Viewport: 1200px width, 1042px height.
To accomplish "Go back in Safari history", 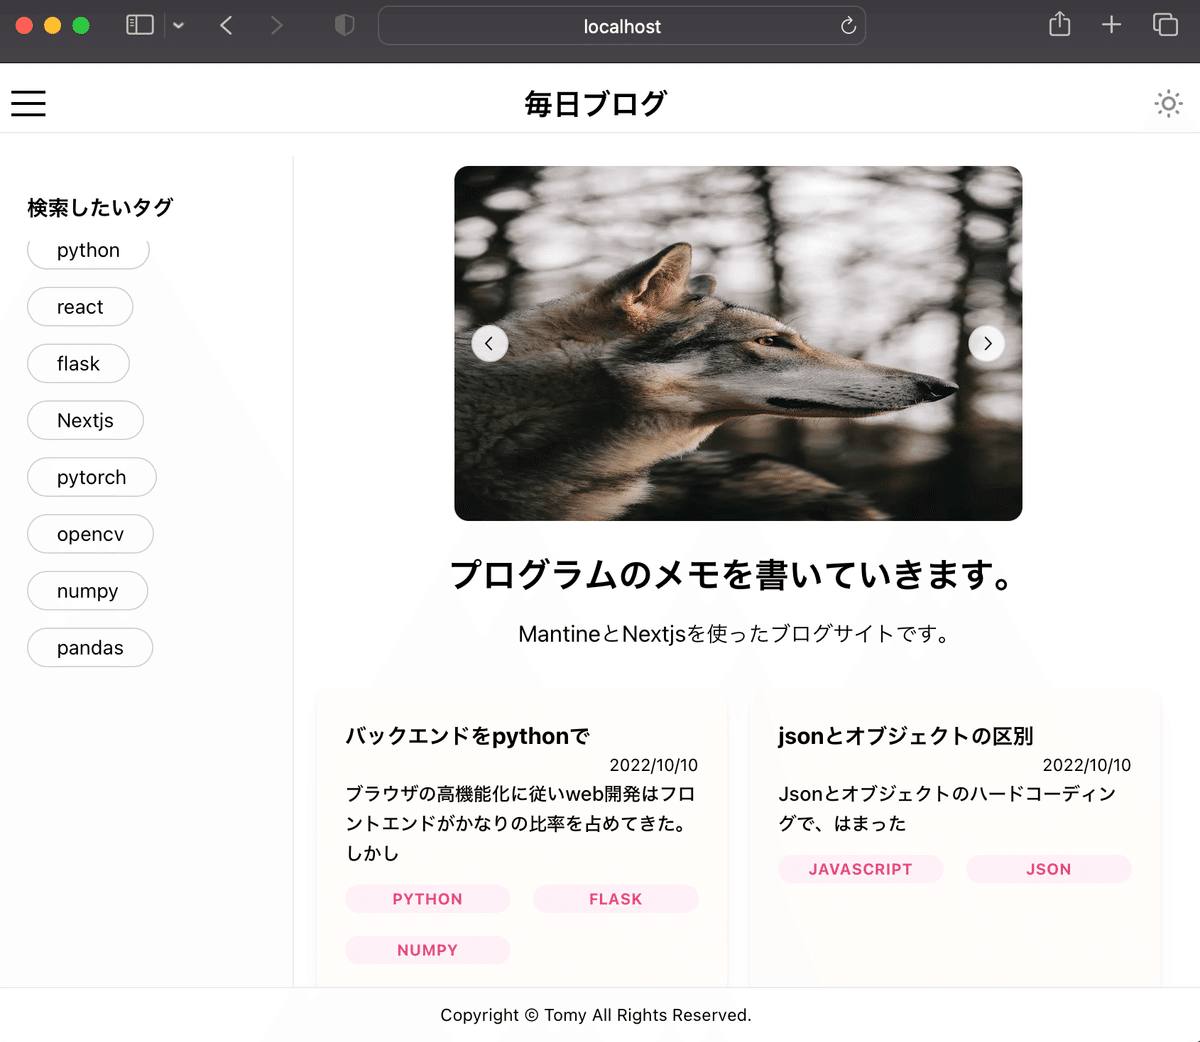I will pyautogui.click(x=226, y=25).
